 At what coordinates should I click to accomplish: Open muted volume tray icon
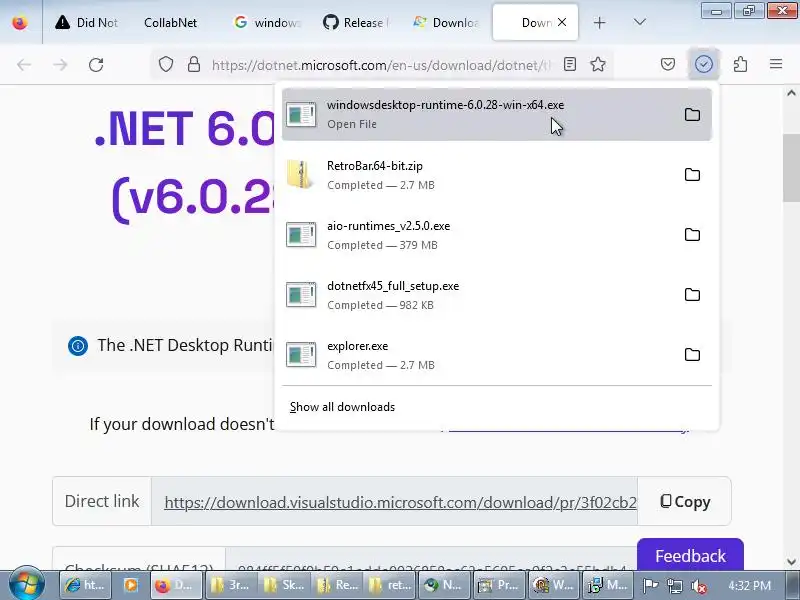click(x=699, y=586)
